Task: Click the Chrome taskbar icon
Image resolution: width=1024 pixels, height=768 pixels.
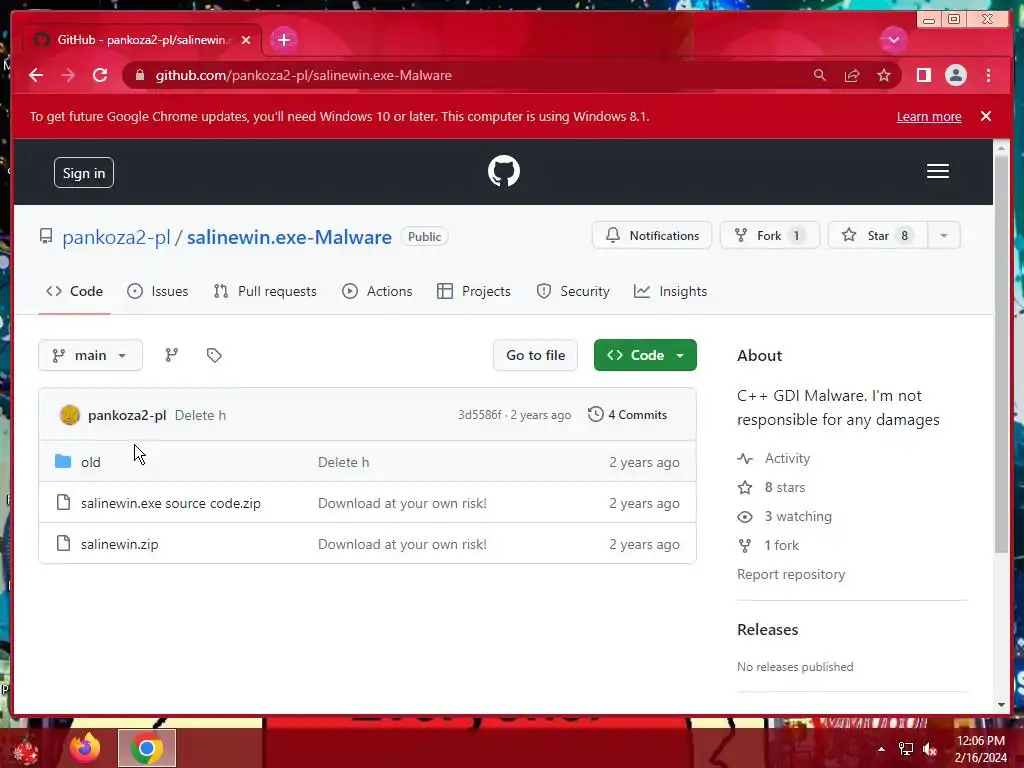Action: [147, 748]
